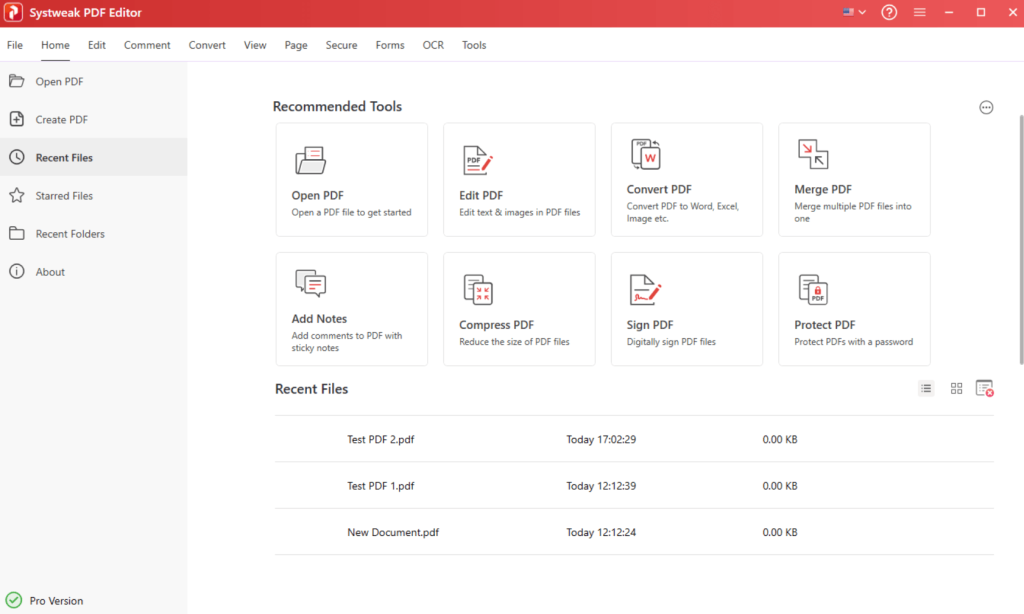Switch recent files to grid view
This screenshot has height=614, width=1024.
tap(956, 388)
